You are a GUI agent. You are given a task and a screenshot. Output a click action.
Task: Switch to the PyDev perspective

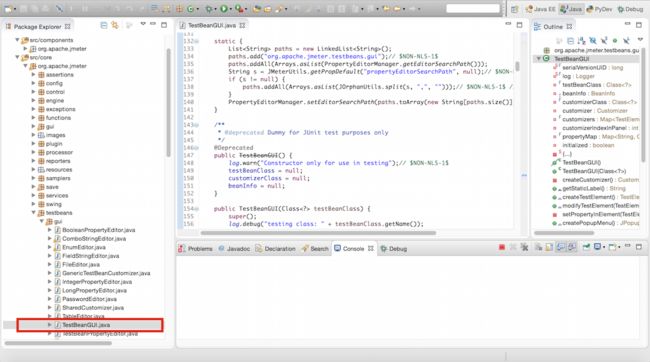599,9
